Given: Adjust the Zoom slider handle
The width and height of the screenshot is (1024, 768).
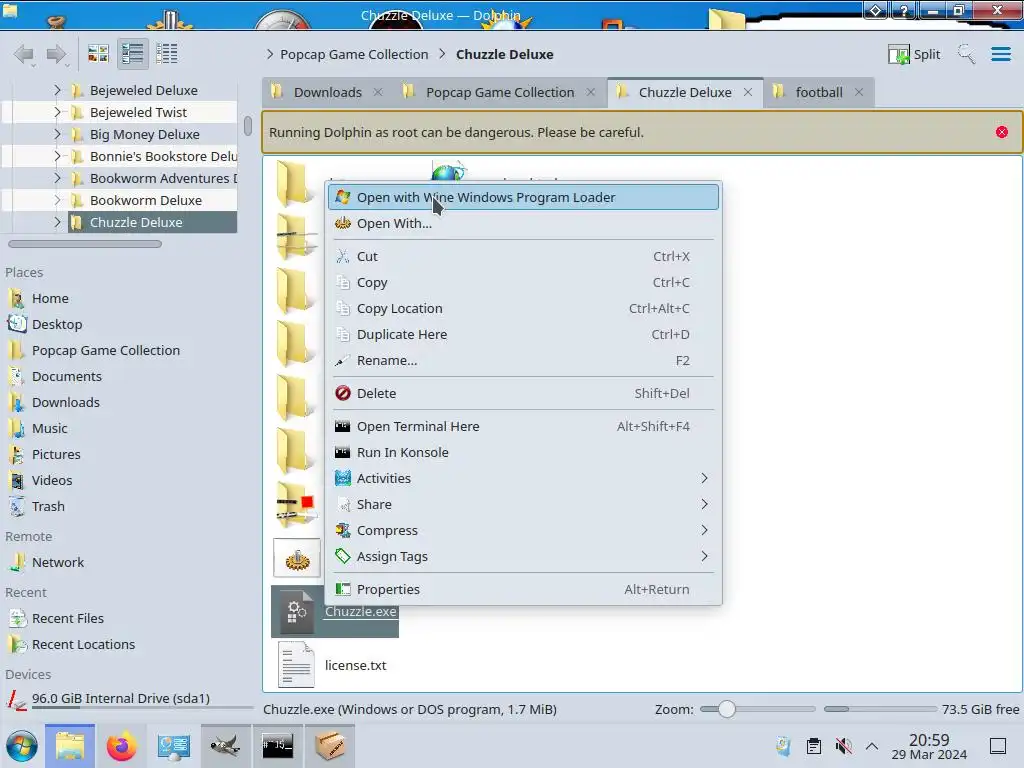Looking at the screenshot, I should pyautogui.click(x=726, y=709).
